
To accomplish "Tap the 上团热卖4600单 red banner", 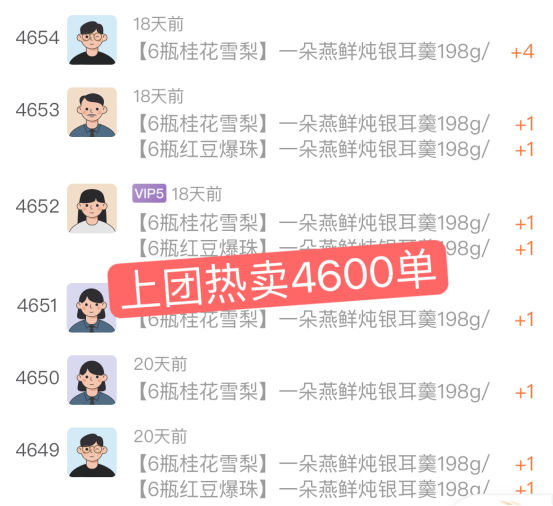I will click(278, 279).
